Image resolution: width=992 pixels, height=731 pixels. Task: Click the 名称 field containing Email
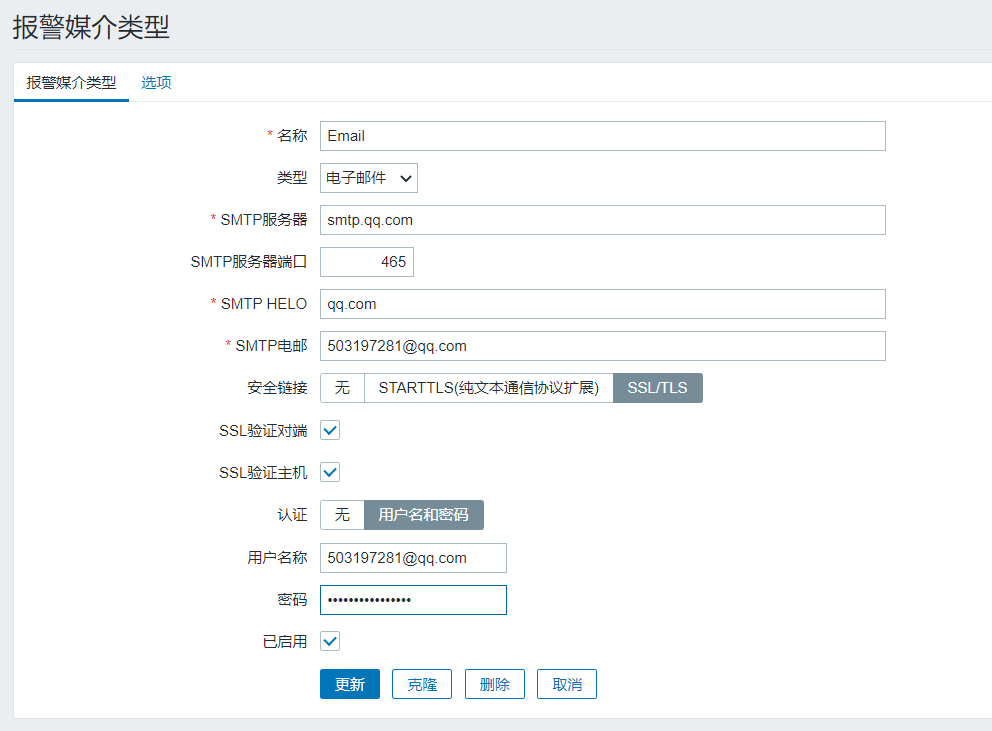(x=602, y=136)
